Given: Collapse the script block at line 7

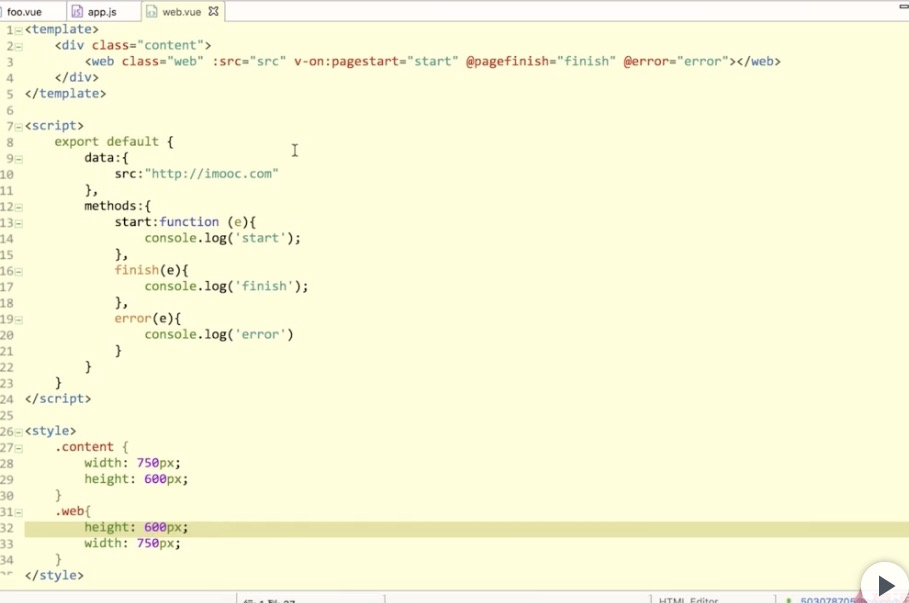Looking at the screenshot, I should click(x=19, y=126).
